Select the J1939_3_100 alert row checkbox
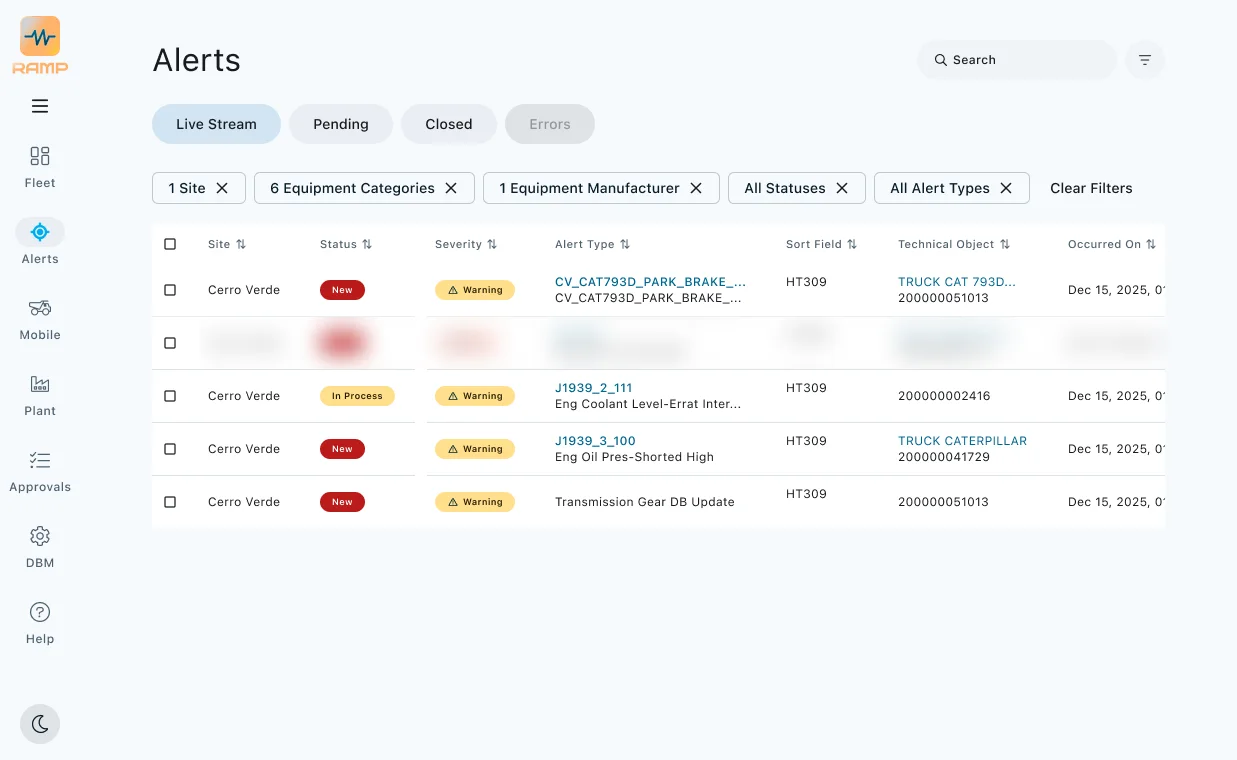The image size is (1237, 760). point(170,449)
